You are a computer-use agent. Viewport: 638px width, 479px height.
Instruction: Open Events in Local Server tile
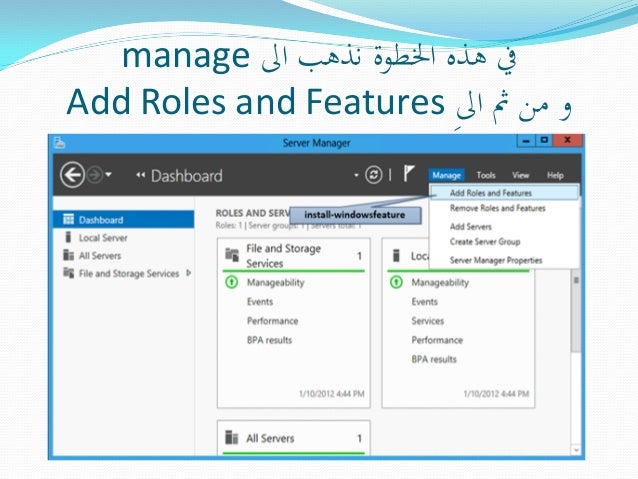click(x=424, y=302)
